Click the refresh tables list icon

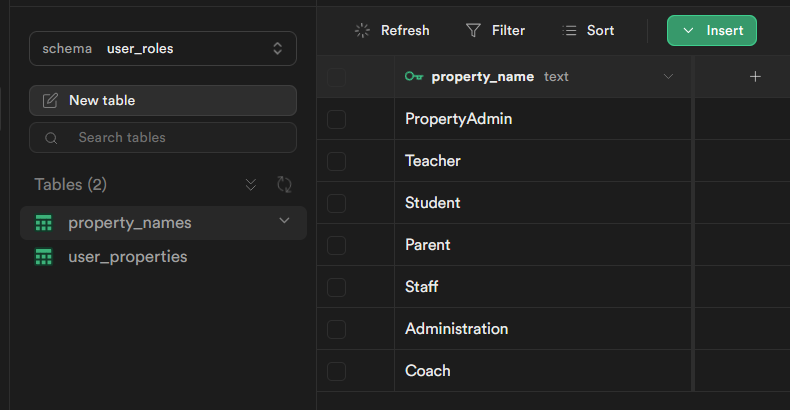pos(284,184)
